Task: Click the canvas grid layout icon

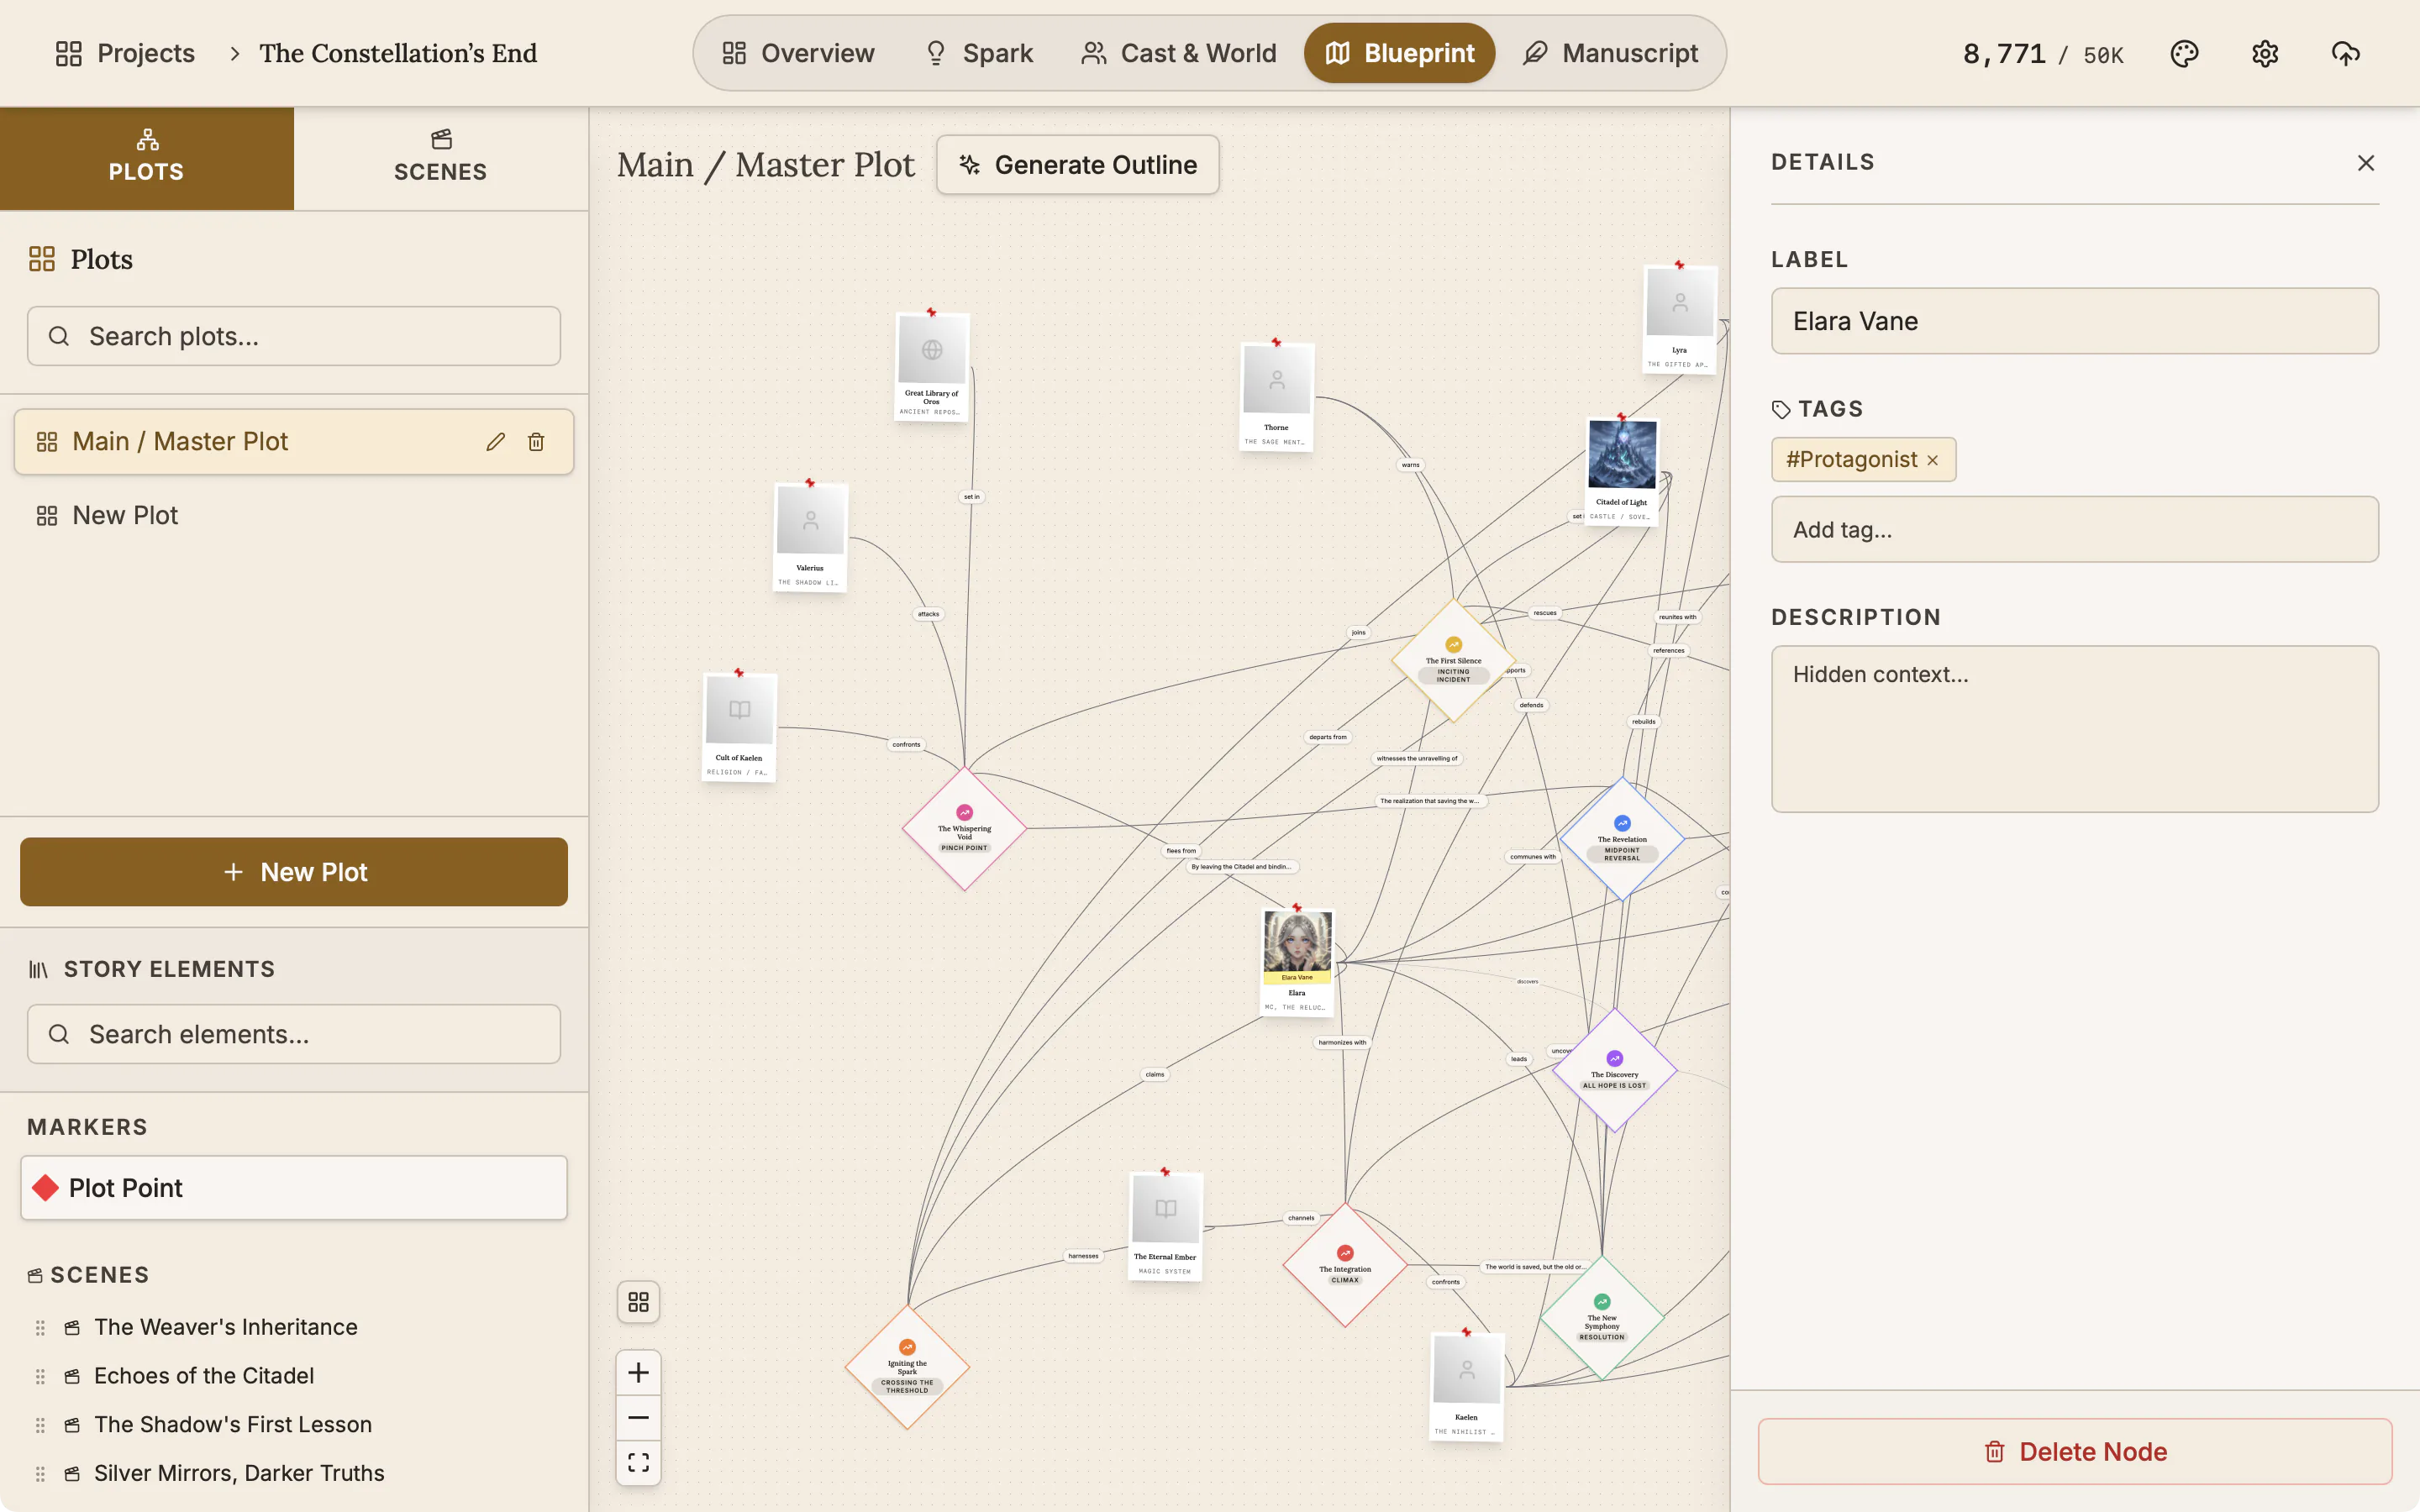Action: pos(638,1302)
